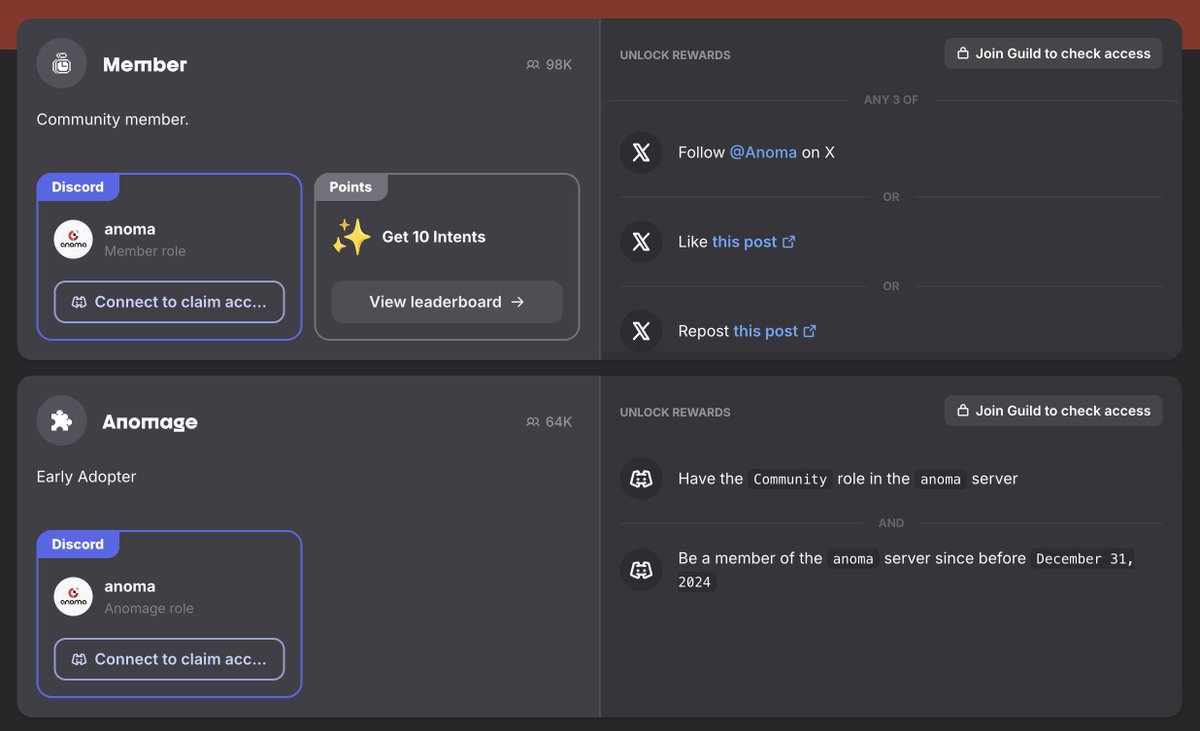Click 'Member role' subtitle text
This screenshot has width=1200, height=731.
145,251
